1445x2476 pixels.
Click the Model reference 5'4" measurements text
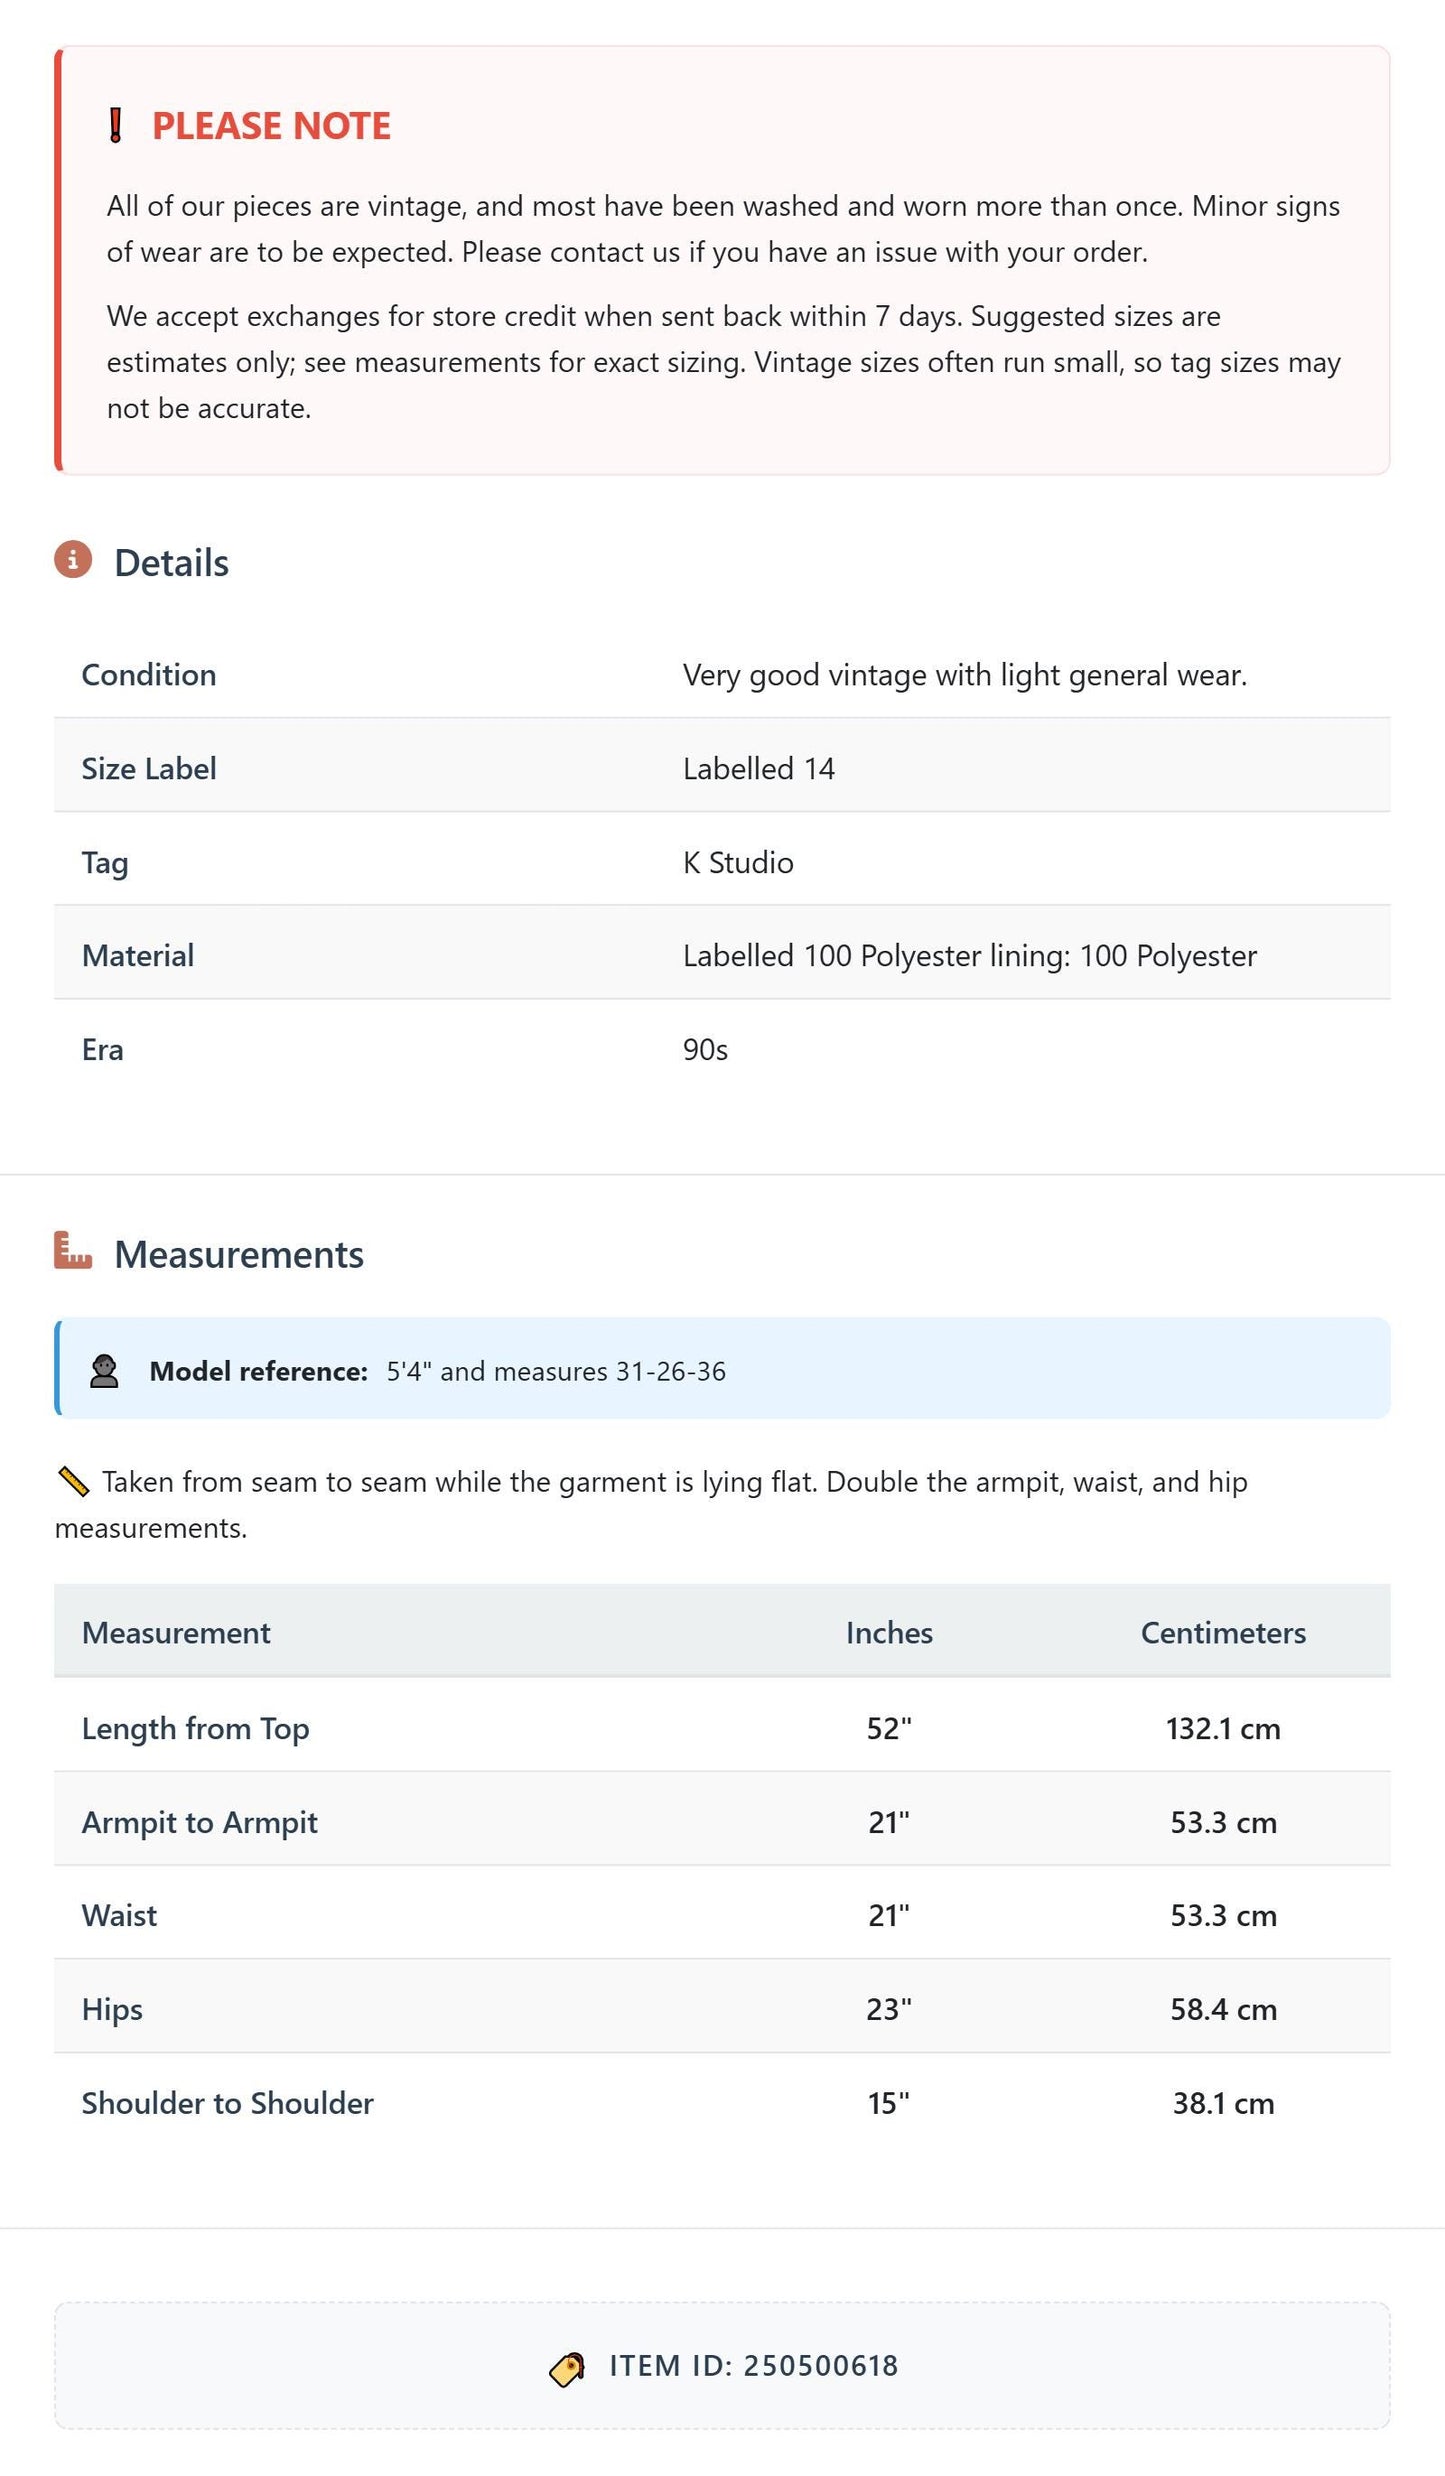556,1371
